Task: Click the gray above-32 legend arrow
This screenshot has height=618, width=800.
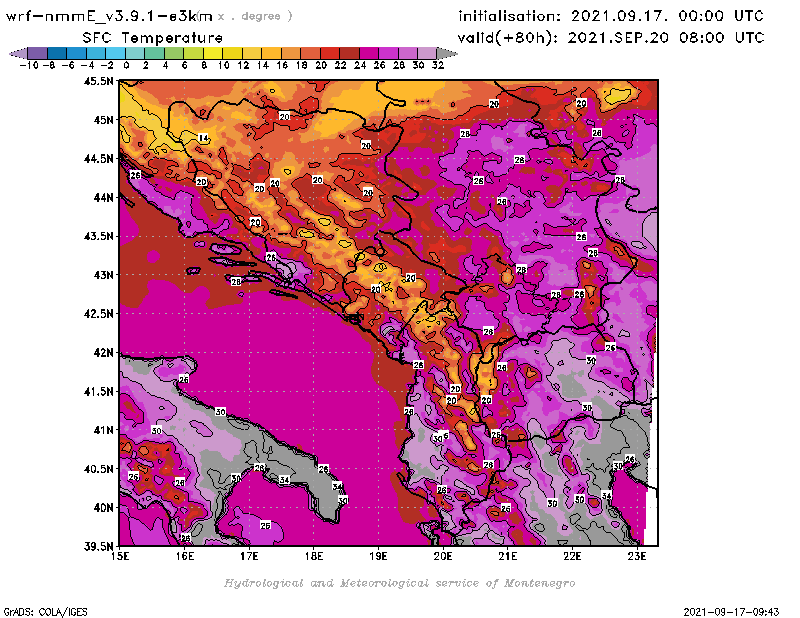Action: tap(447, 53)
